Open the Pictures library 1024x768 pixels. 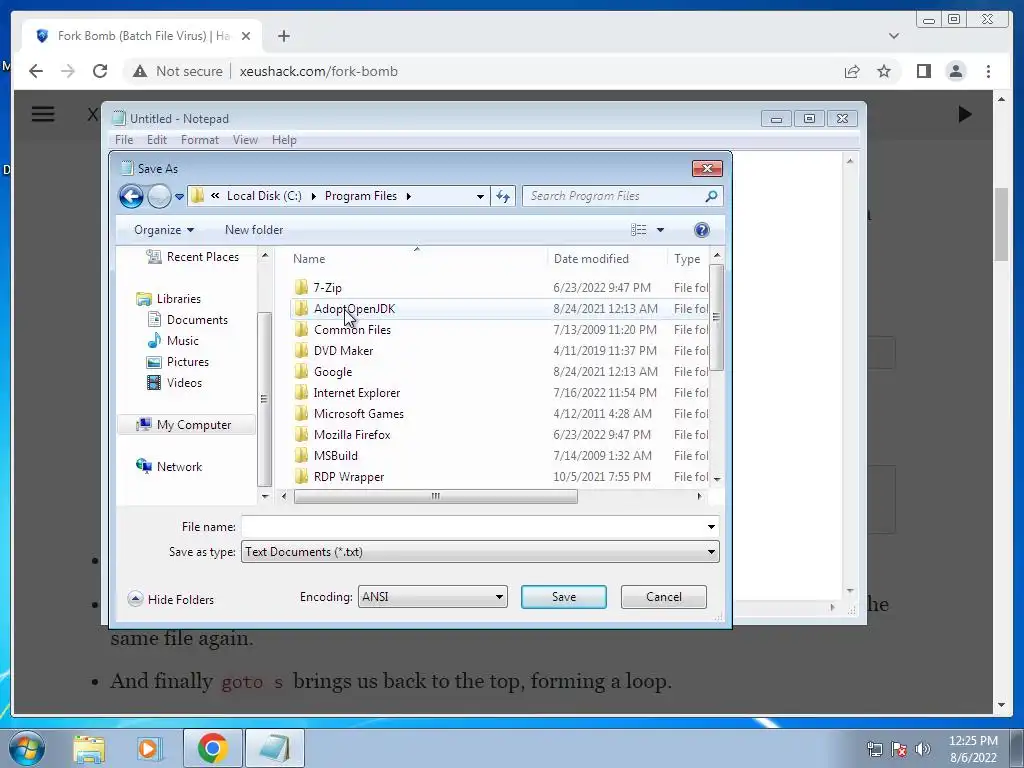point(187,362)
